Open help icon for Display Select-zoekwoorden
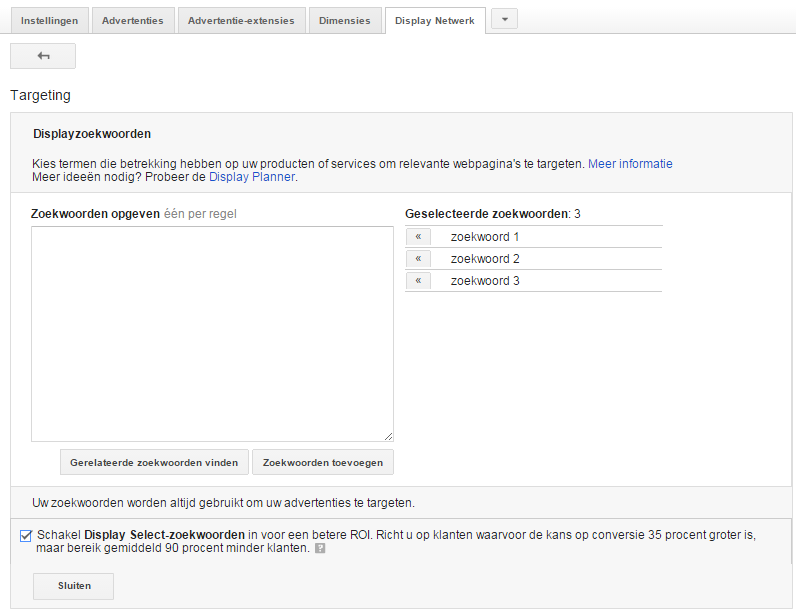 pos(320,549)
